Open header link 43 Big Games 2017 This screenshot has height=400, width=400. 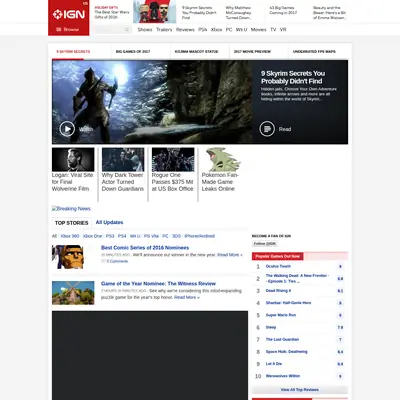tap(283, 10)
